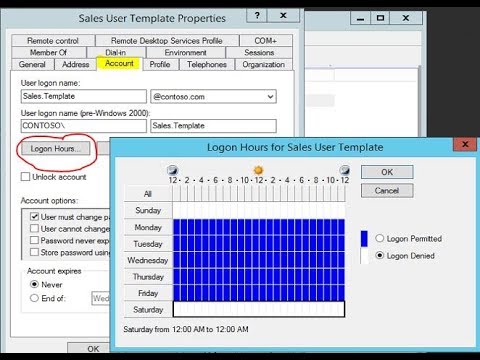Switch to the Telephones tab
480x360 pixels.
tap(207, 64)
